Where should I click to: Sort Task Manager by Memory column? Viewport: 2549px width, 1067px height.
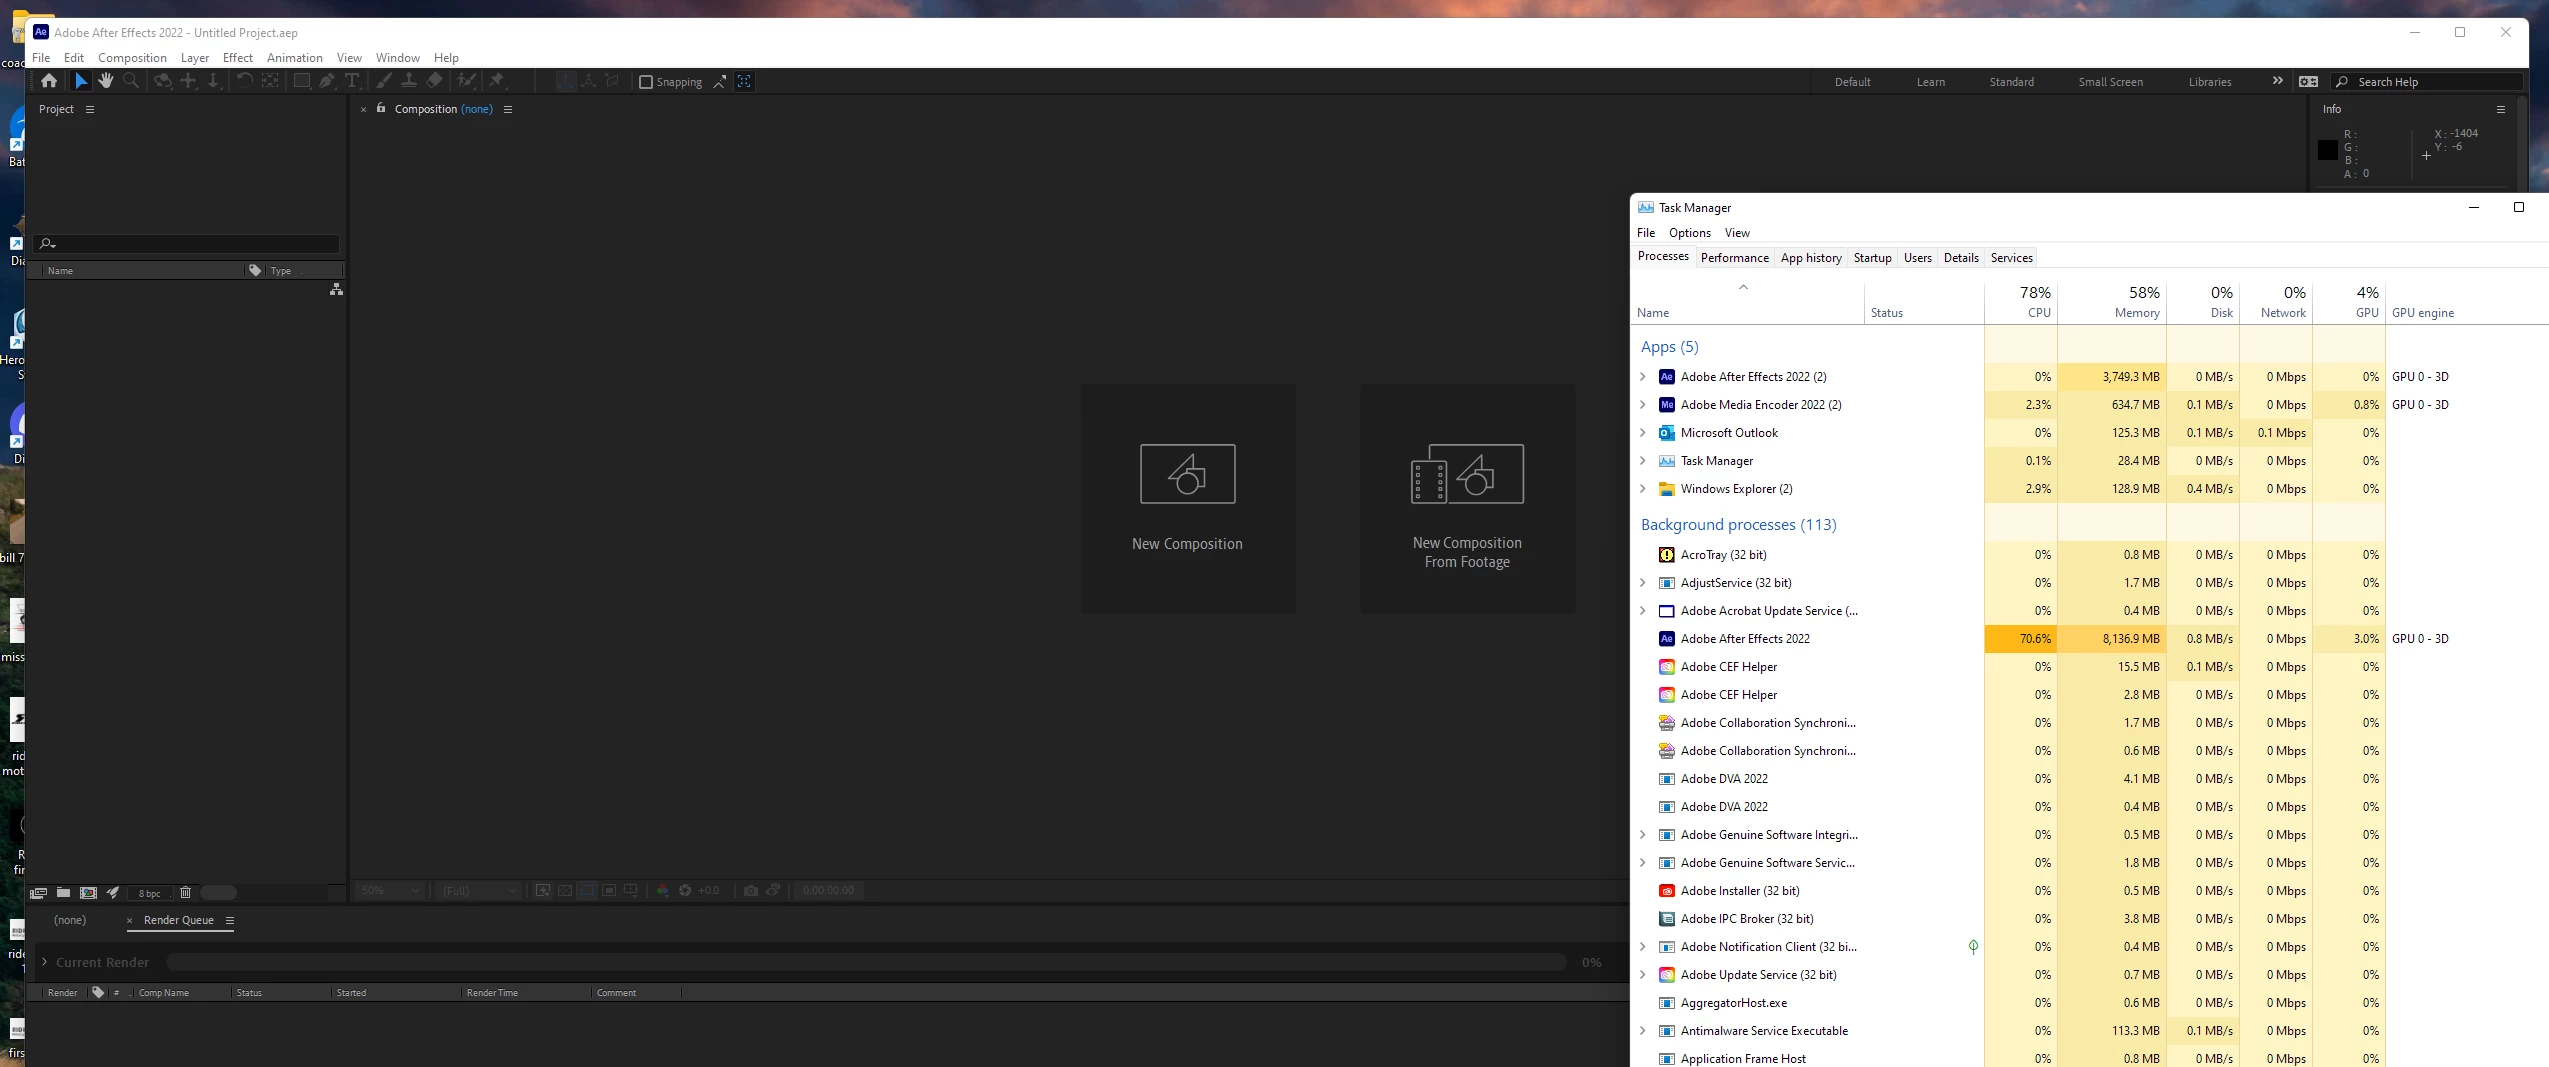[x=2112, y=302]
